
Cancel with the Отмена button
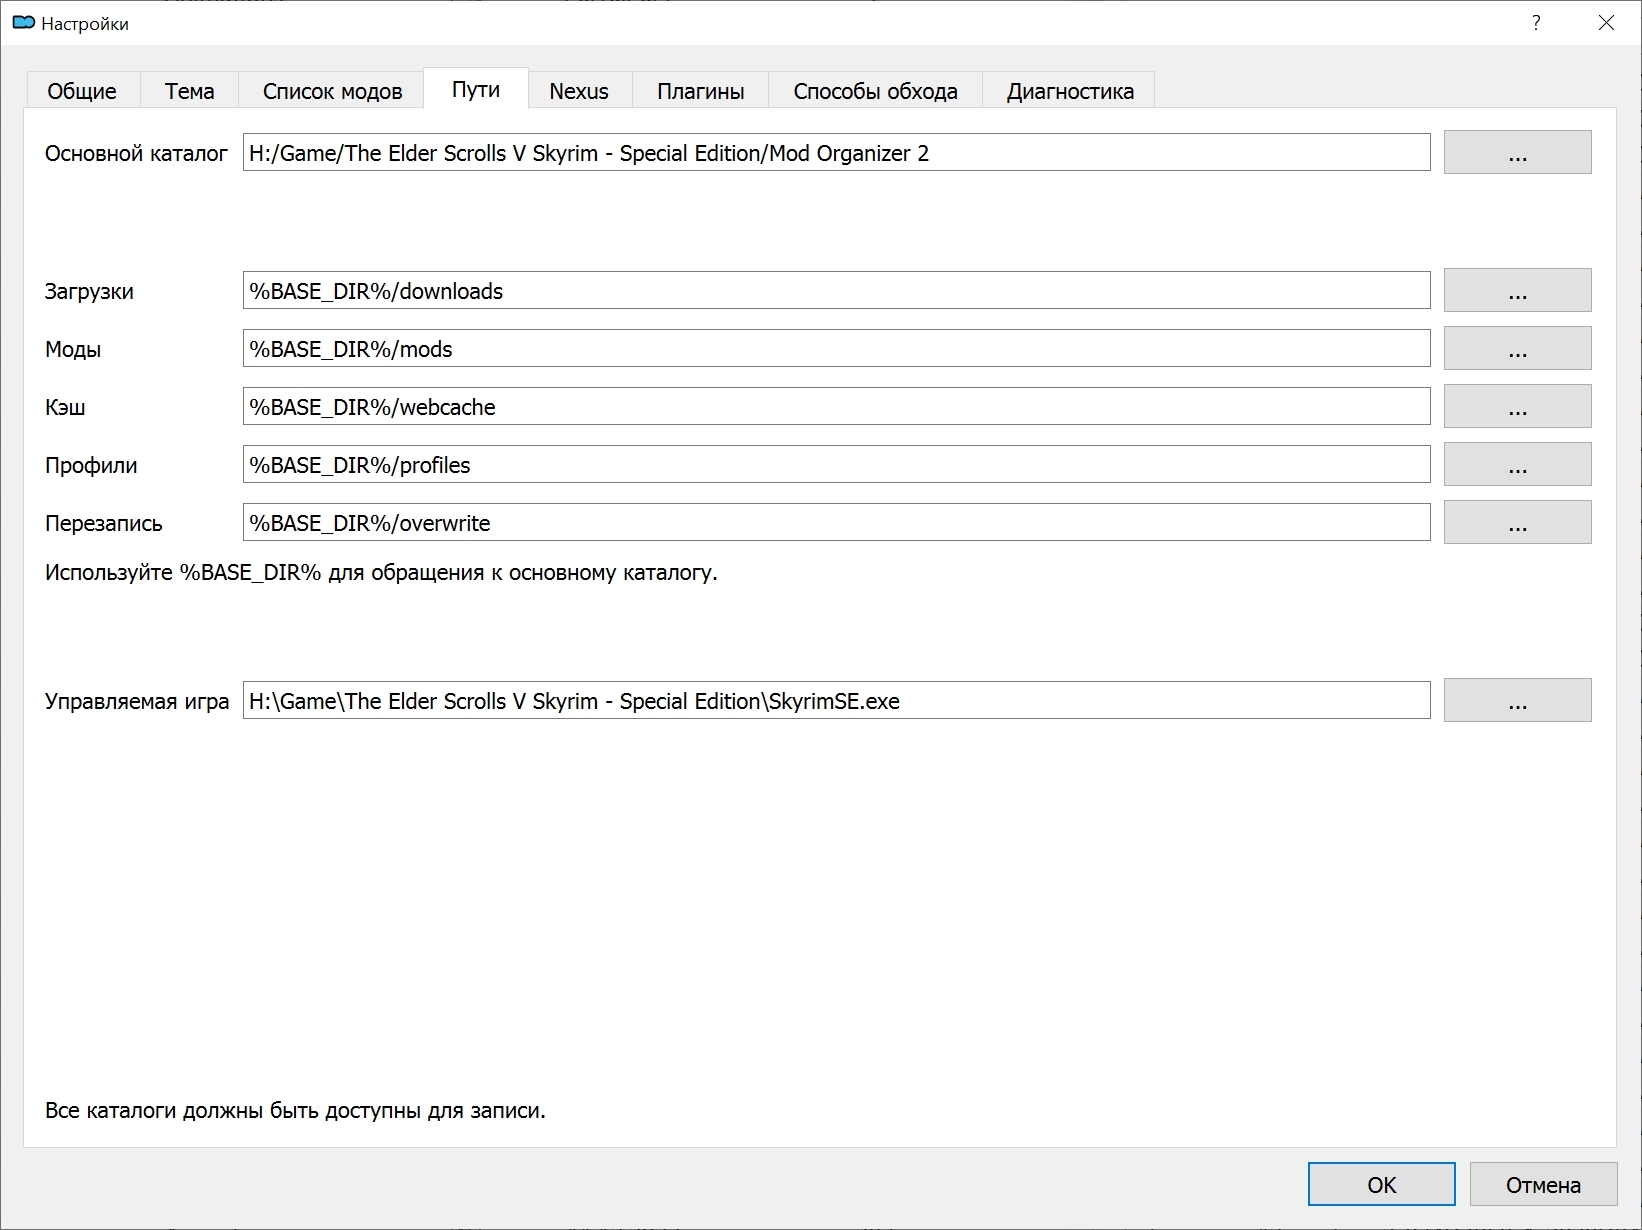tap(1543, 1184)
